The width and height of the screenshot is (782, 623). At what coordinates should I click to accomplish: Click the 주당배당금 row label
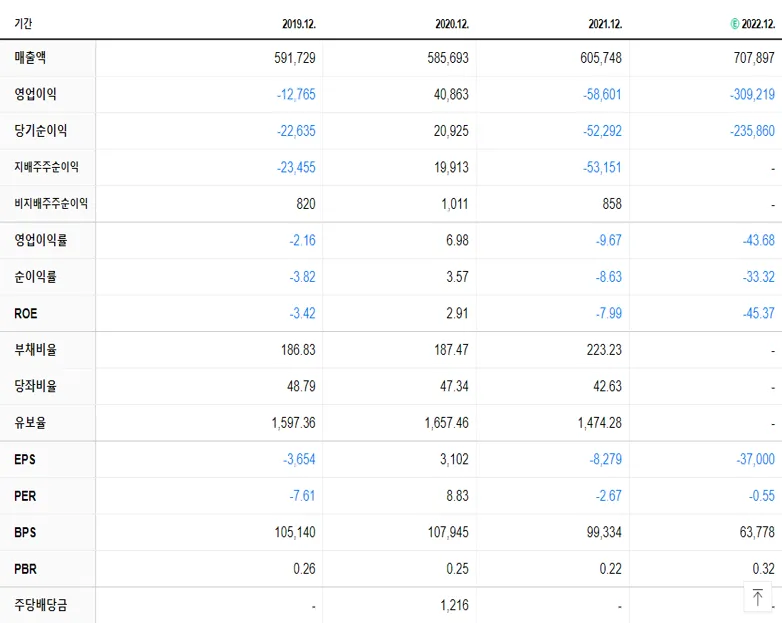pos(40,605)
